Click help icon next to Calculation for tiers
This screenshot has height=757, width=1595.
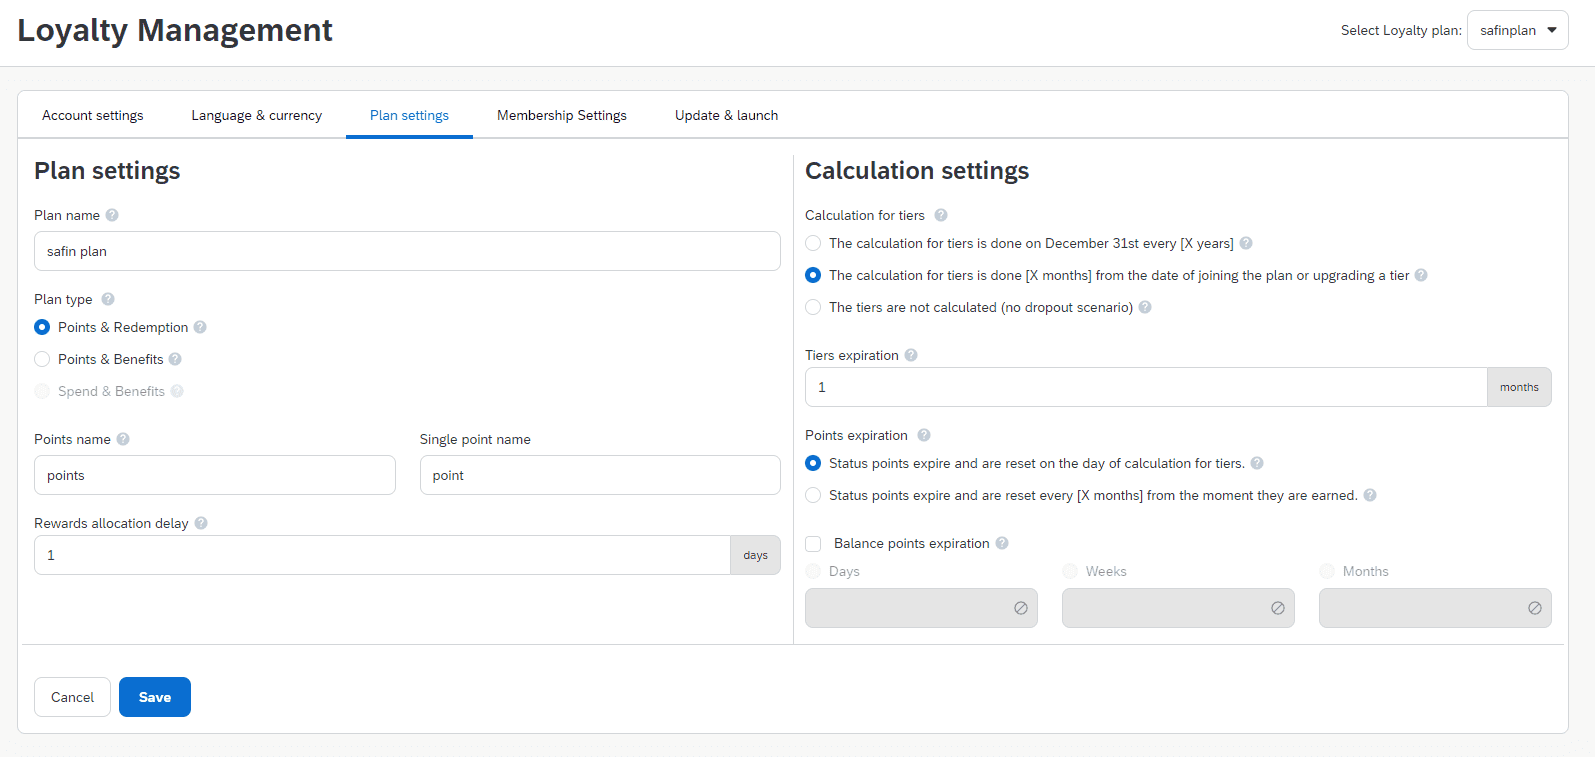941,215
